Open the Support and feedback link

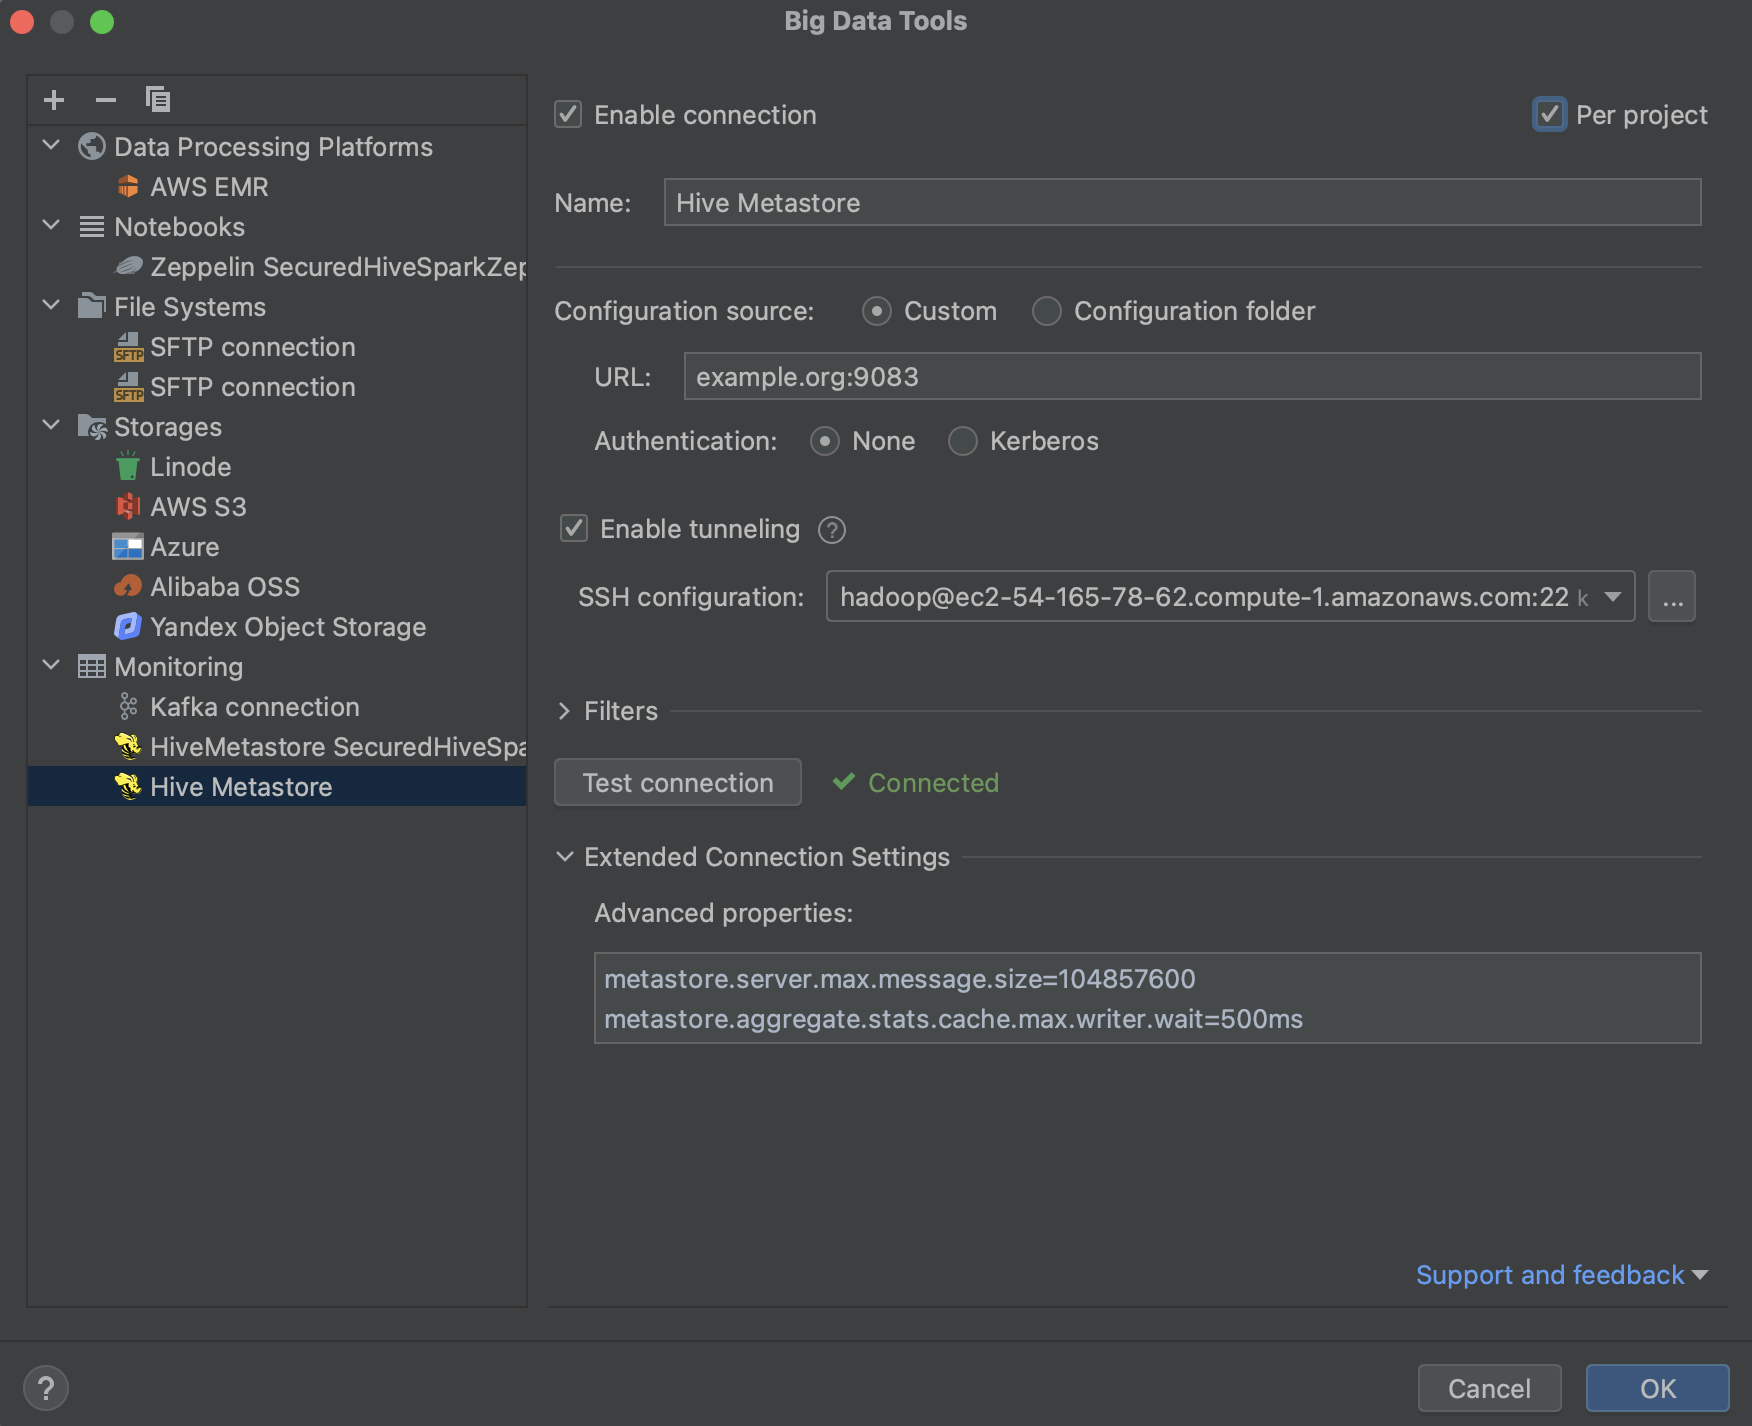[x=1549, y=1275]
